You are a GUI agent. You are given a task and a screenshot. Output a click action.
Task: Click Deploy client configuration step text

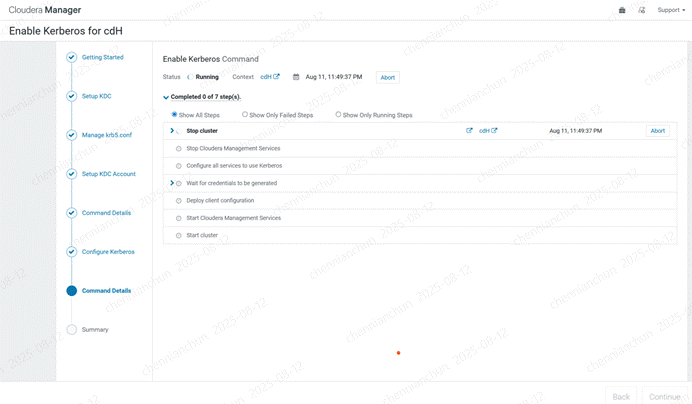(x=220, y=200)
